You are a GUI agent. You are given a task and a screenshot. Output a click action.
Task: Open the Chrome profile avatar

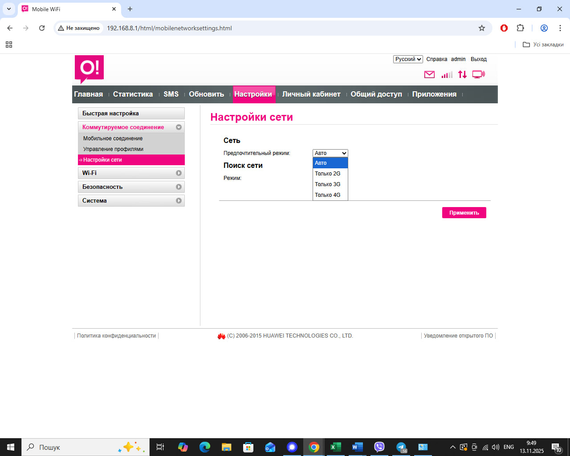544,28
